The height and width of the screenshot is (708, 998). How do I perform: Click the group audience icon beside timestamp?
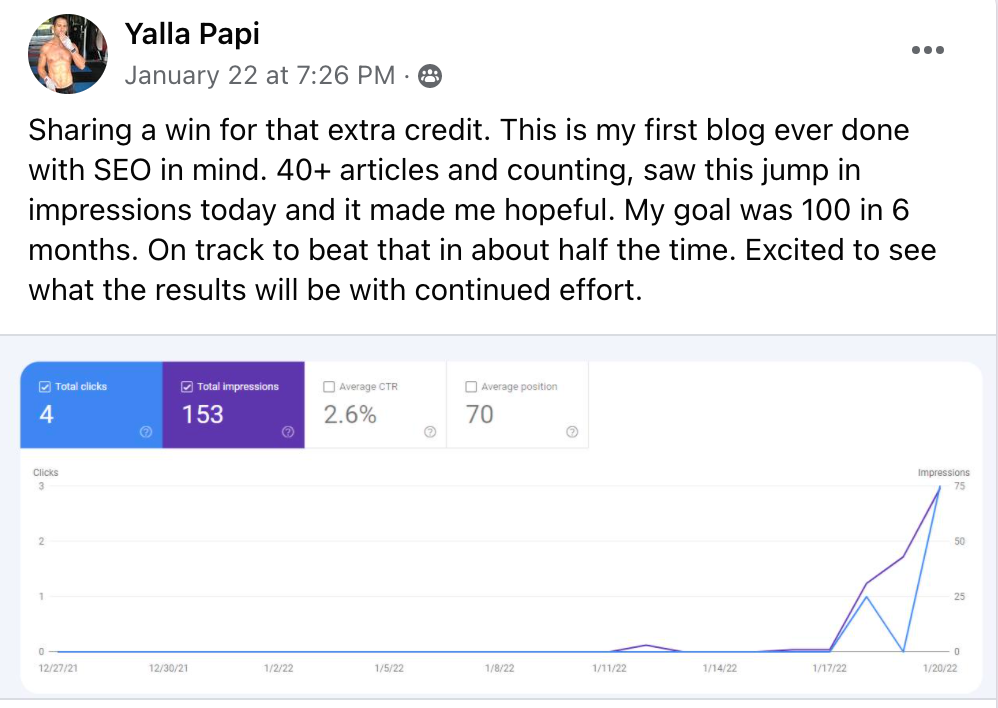pos(430,76)
